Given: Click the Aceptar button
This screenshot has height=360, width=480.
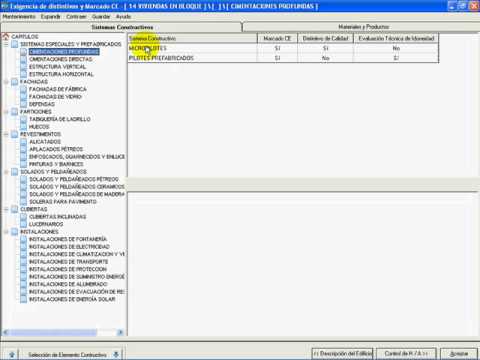Looking at the screenshot, I should click(459, 354).
